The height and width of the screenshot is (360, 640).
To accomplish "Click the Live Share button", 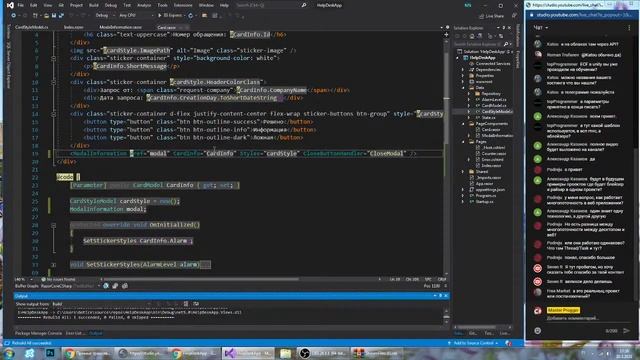I will pyautogui.click(x=492, y=16).
